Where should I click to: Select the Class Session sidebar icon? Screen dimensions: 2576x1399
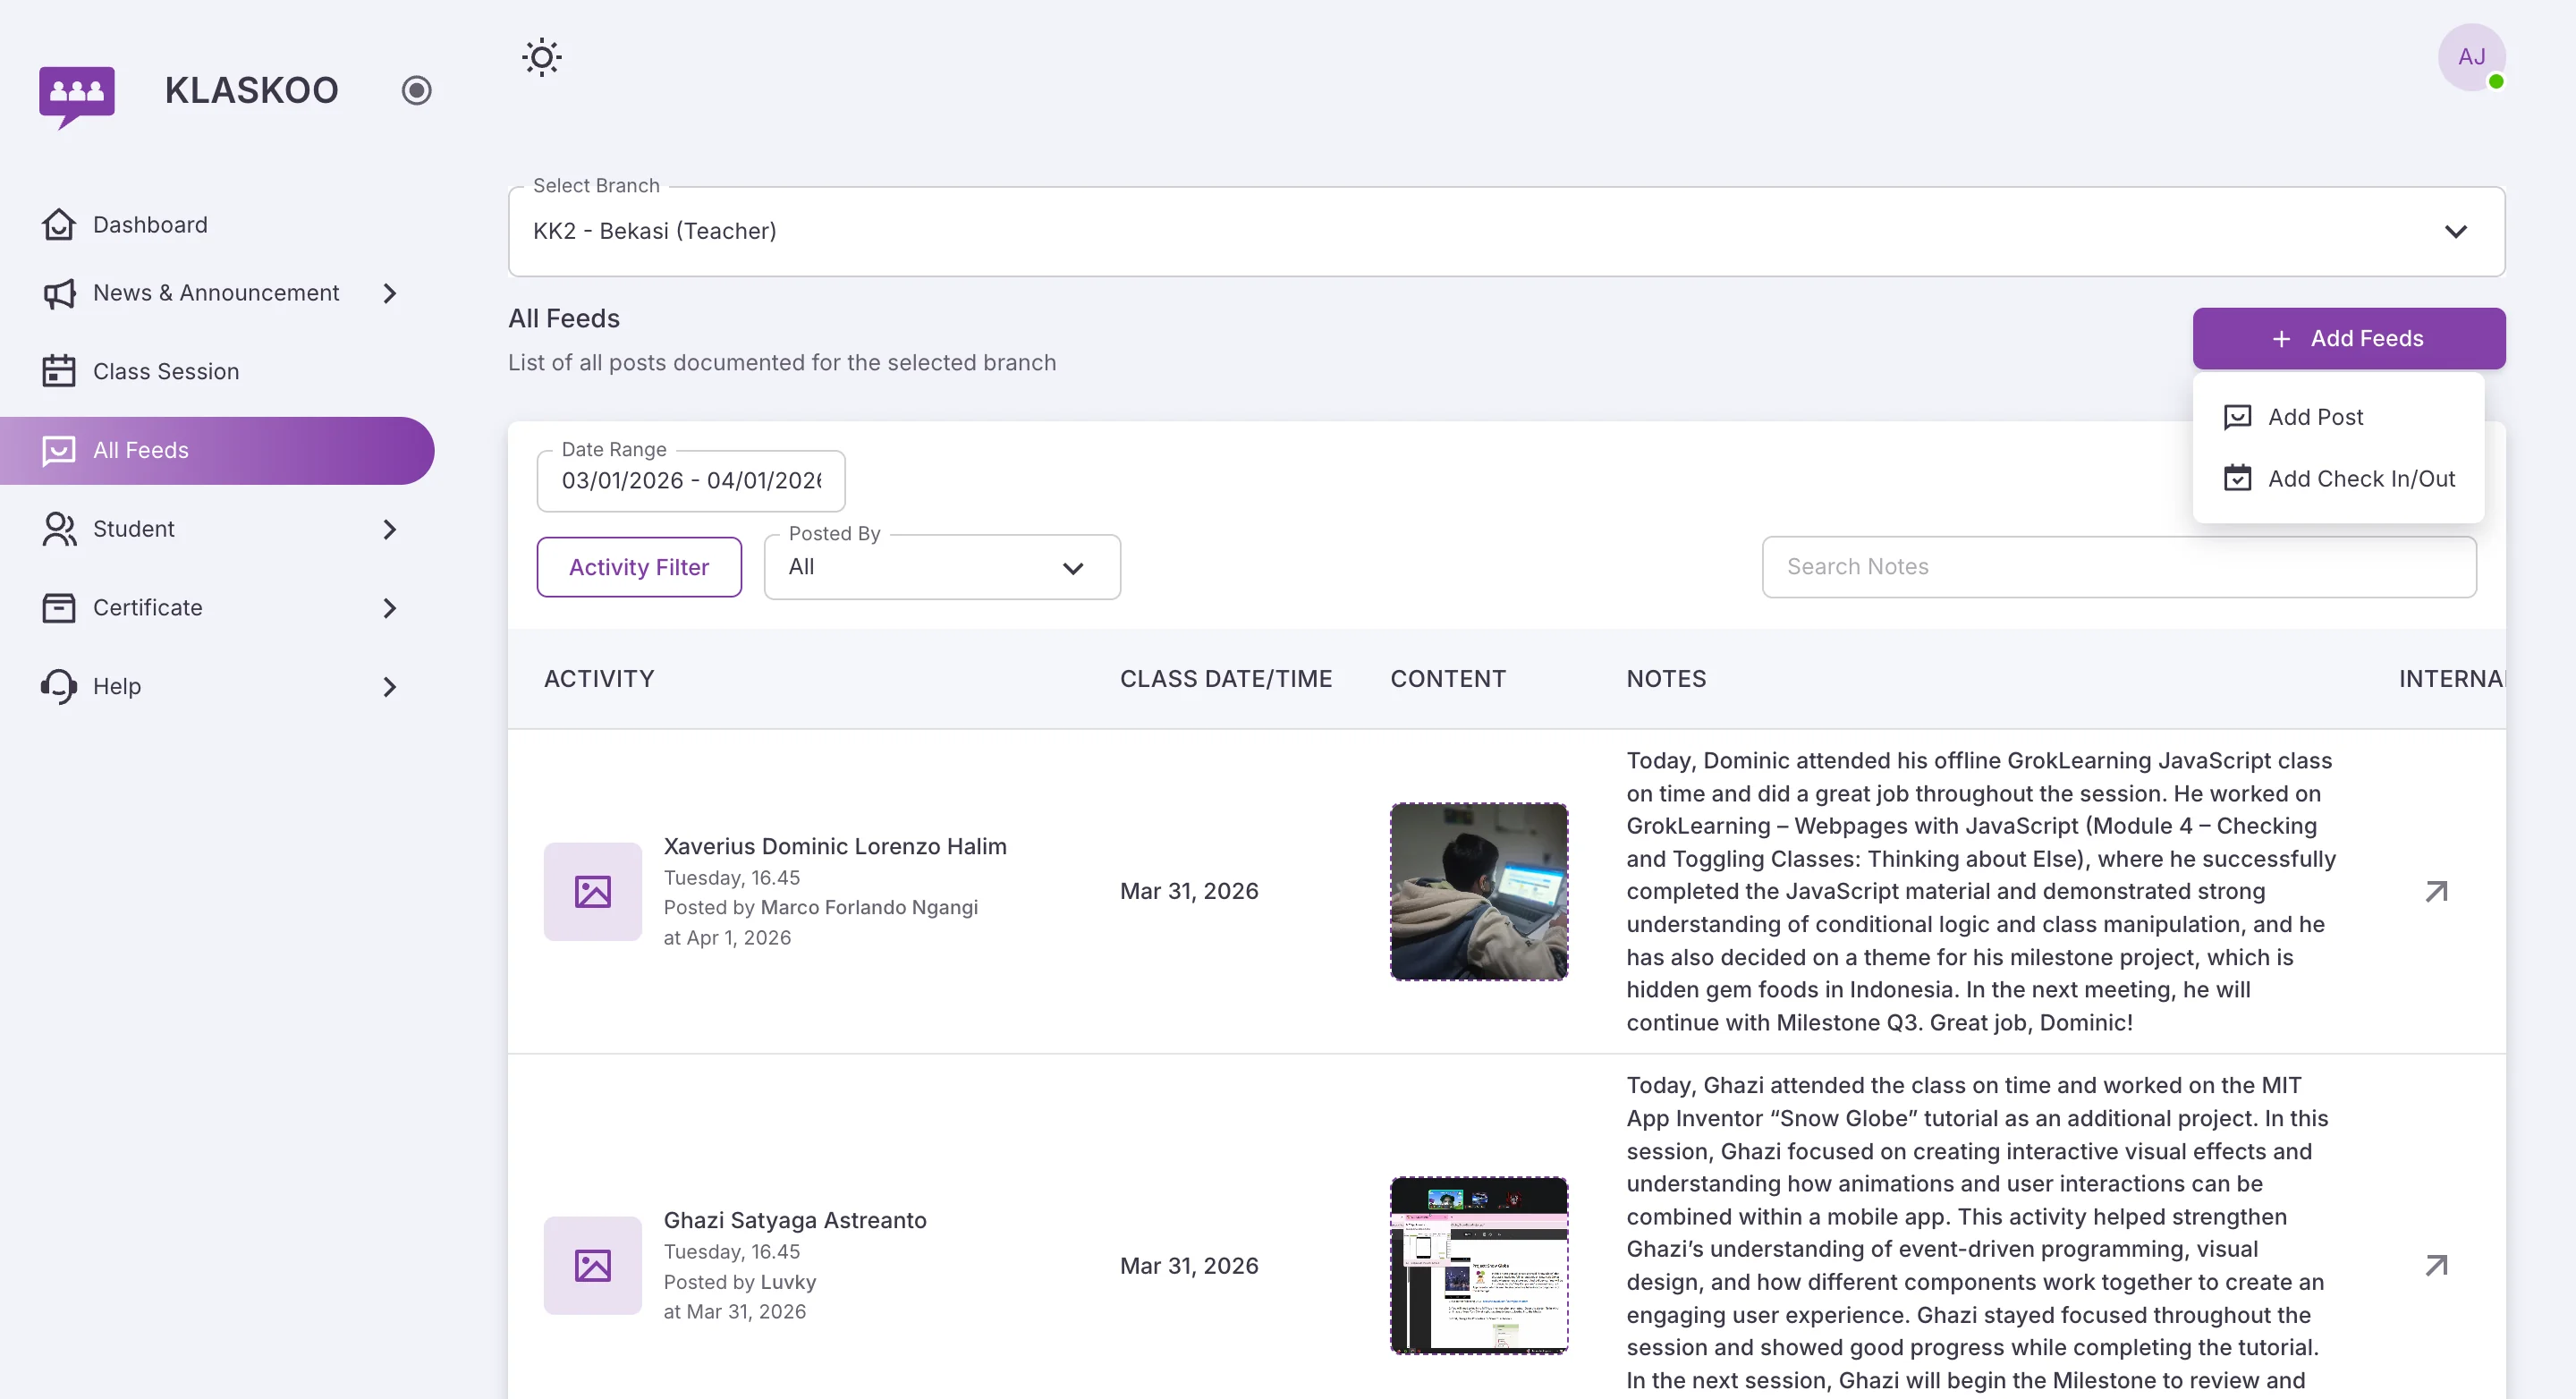[x=58, y=370]
